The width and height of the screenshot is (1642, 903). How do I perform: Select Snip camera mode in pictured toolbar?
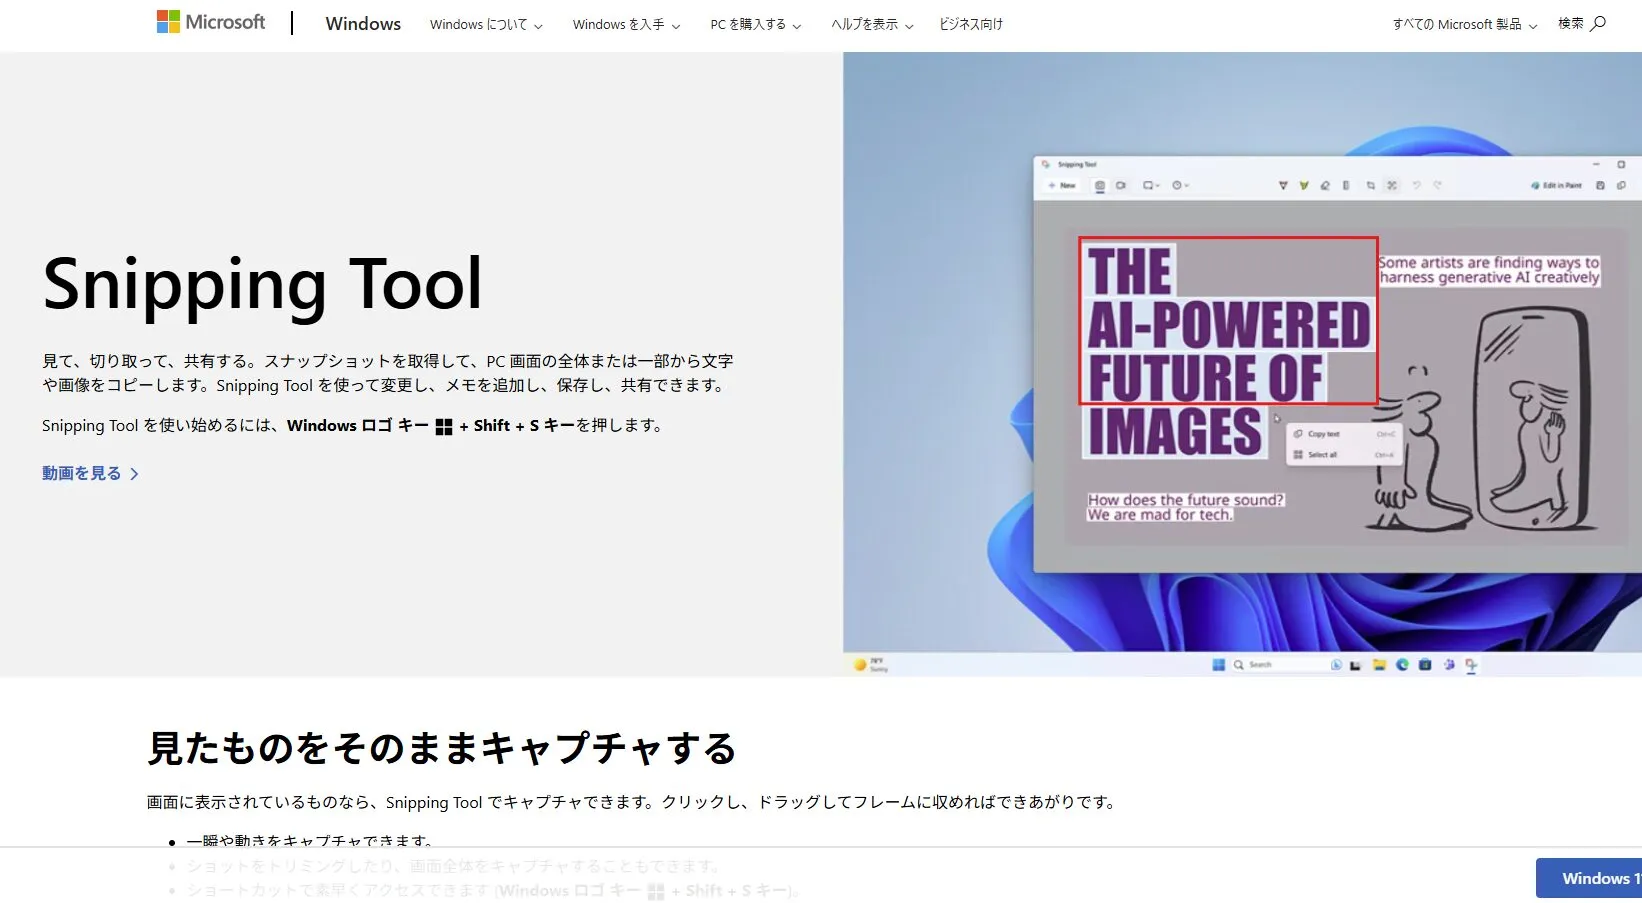[1100, 185]
